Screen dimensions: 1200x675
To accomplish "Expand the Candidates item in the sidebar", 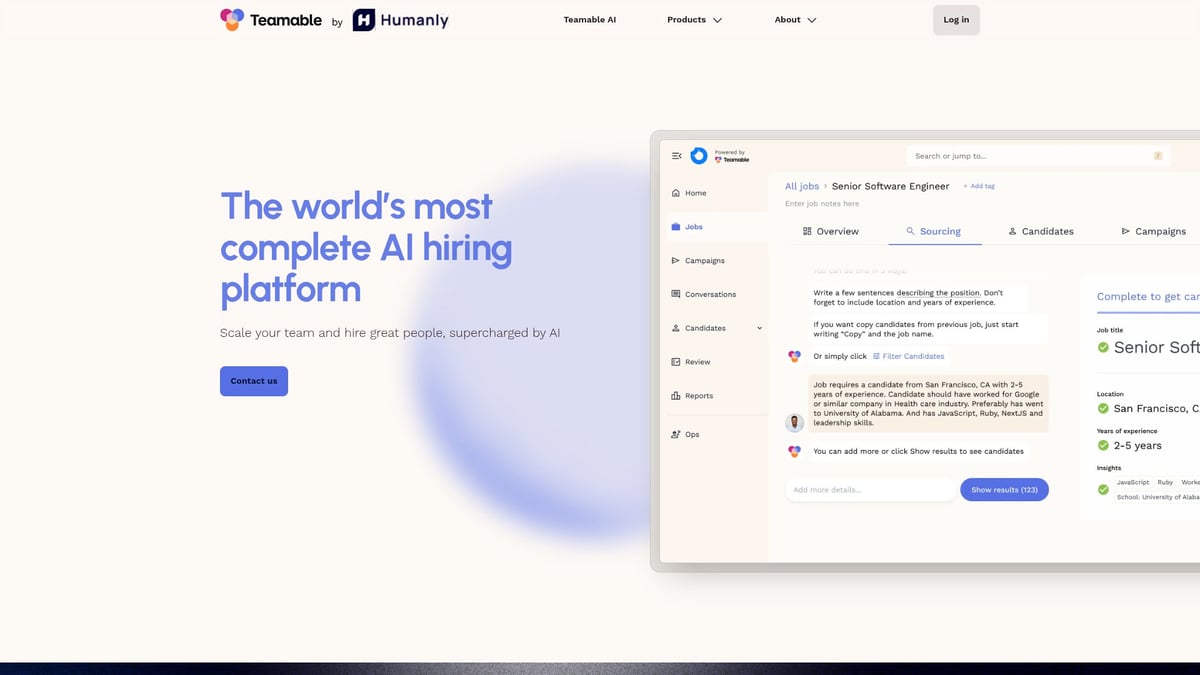I will click(x=758, y=328).
